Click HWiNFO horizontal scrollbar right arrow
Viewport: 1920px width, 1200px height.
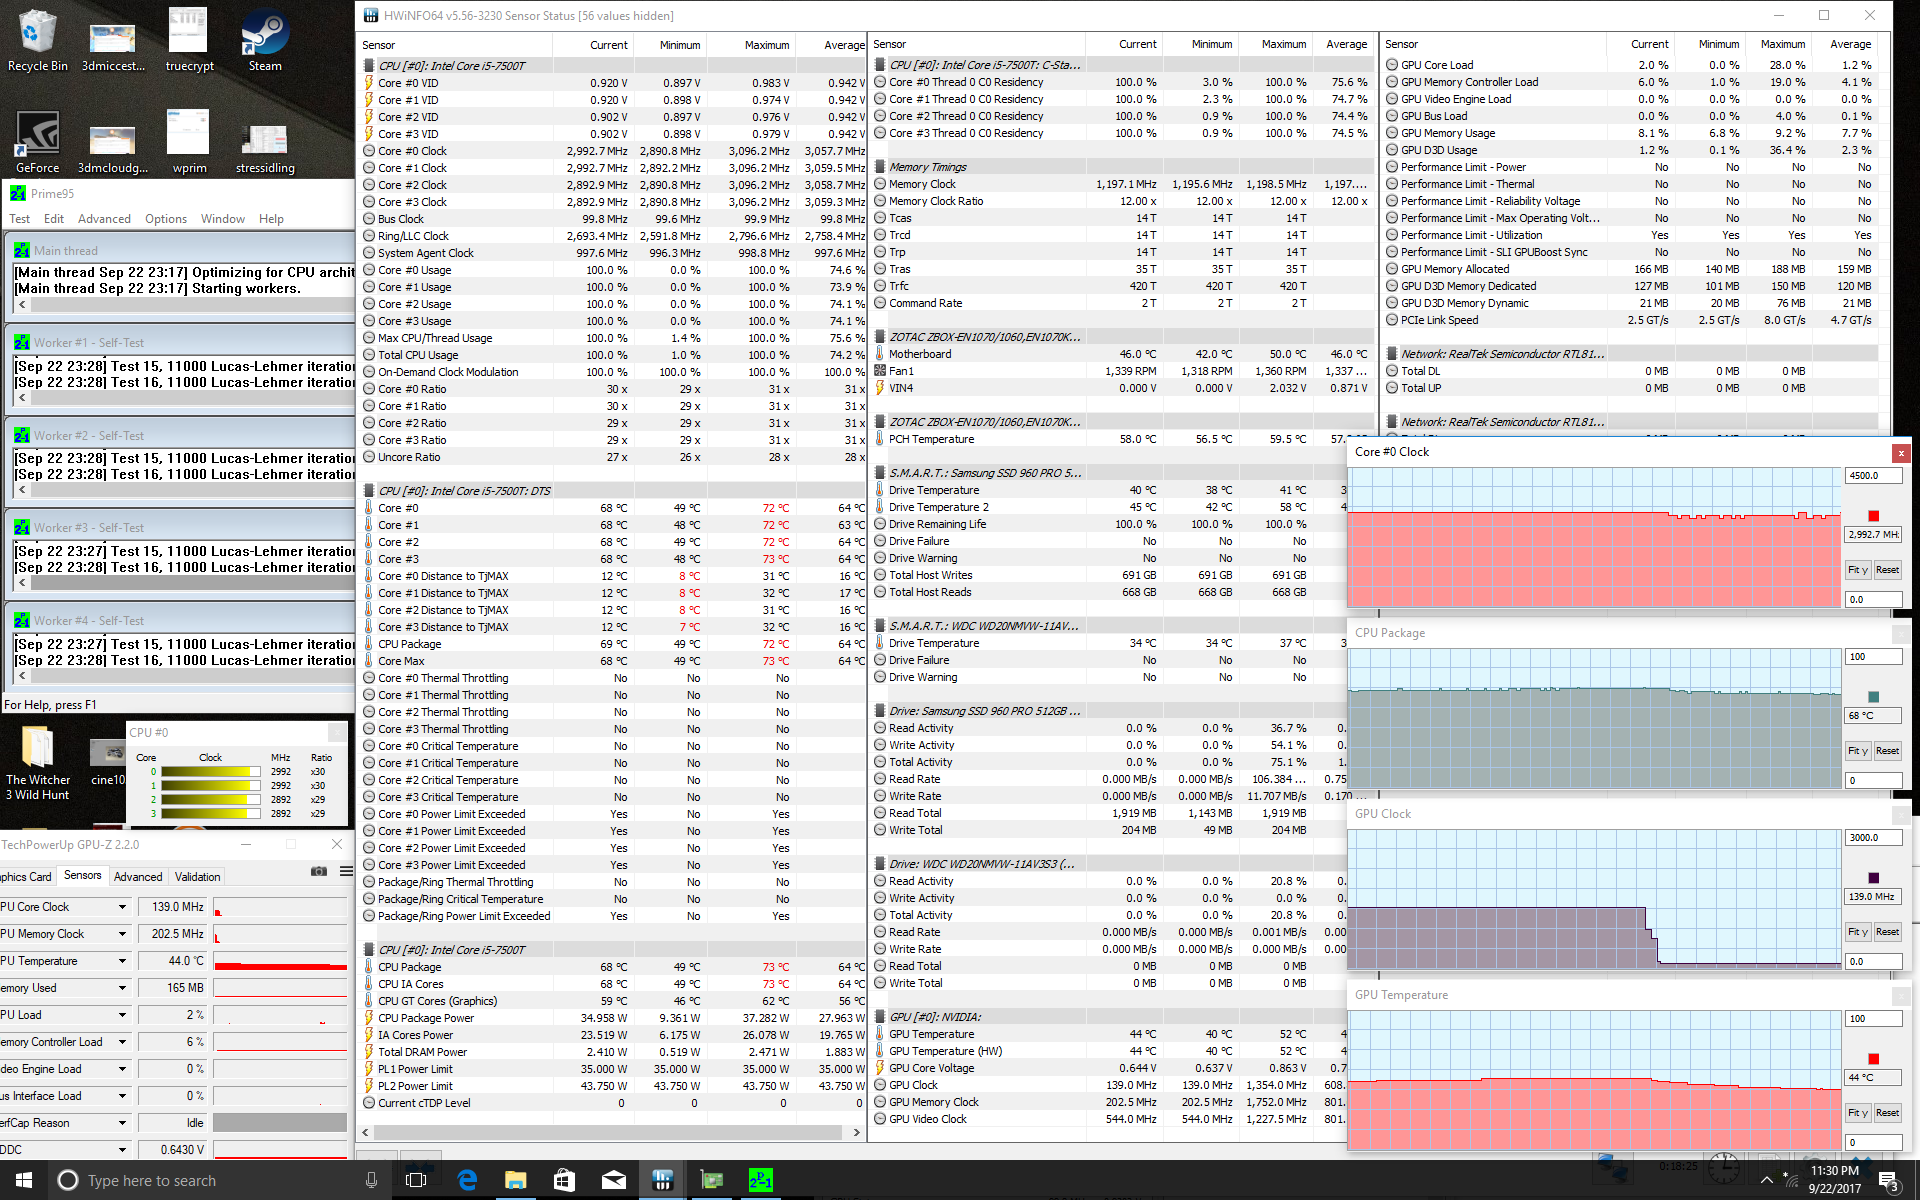pyautogui.click(x=856, y=1133)
